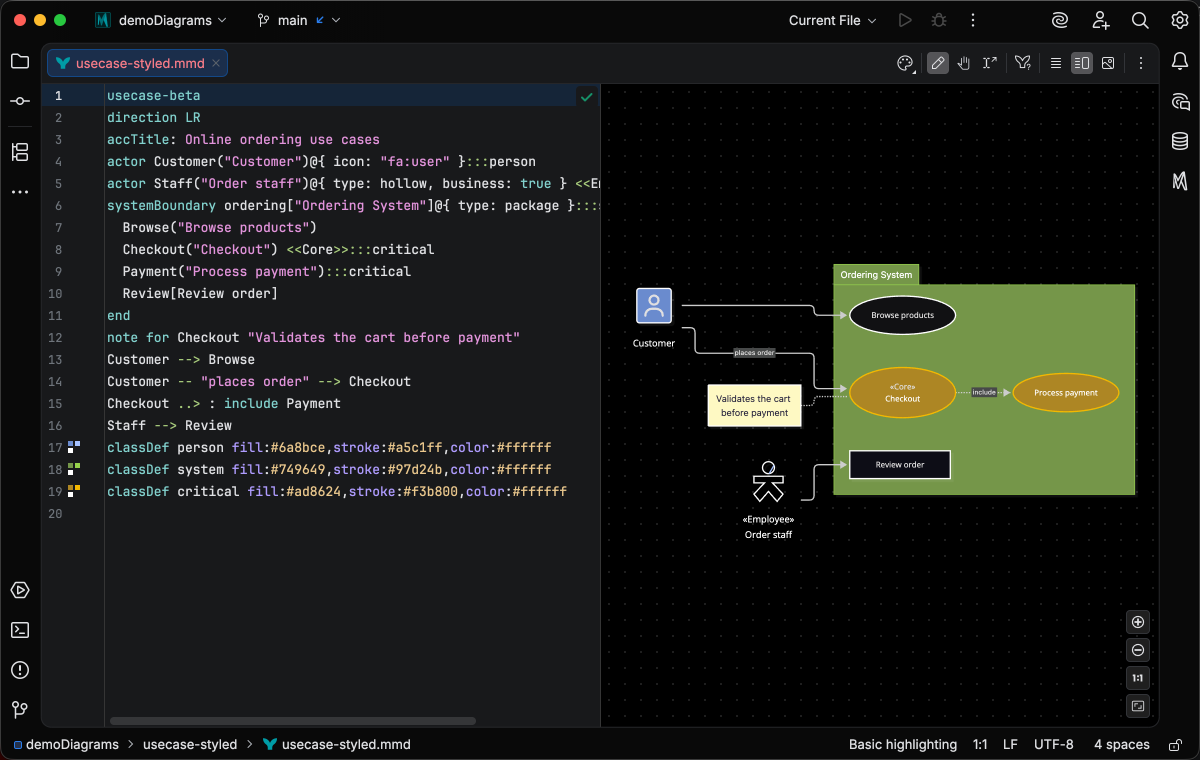Open the editor toolbar more options
This screenshot has height=760, width=1200.
pyautogui.click(x=1140, y=63)
